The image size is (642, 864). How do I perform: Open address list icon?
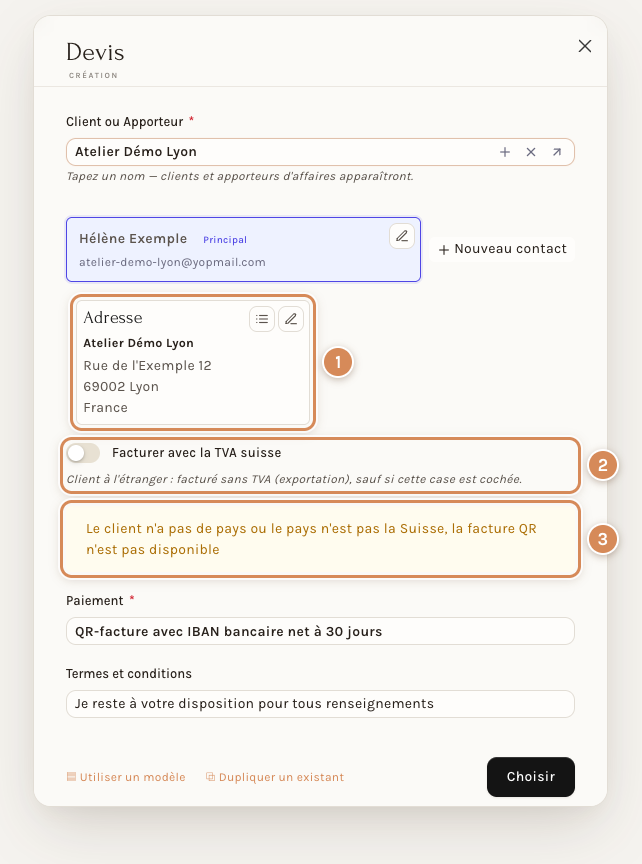tap(262, 319)
